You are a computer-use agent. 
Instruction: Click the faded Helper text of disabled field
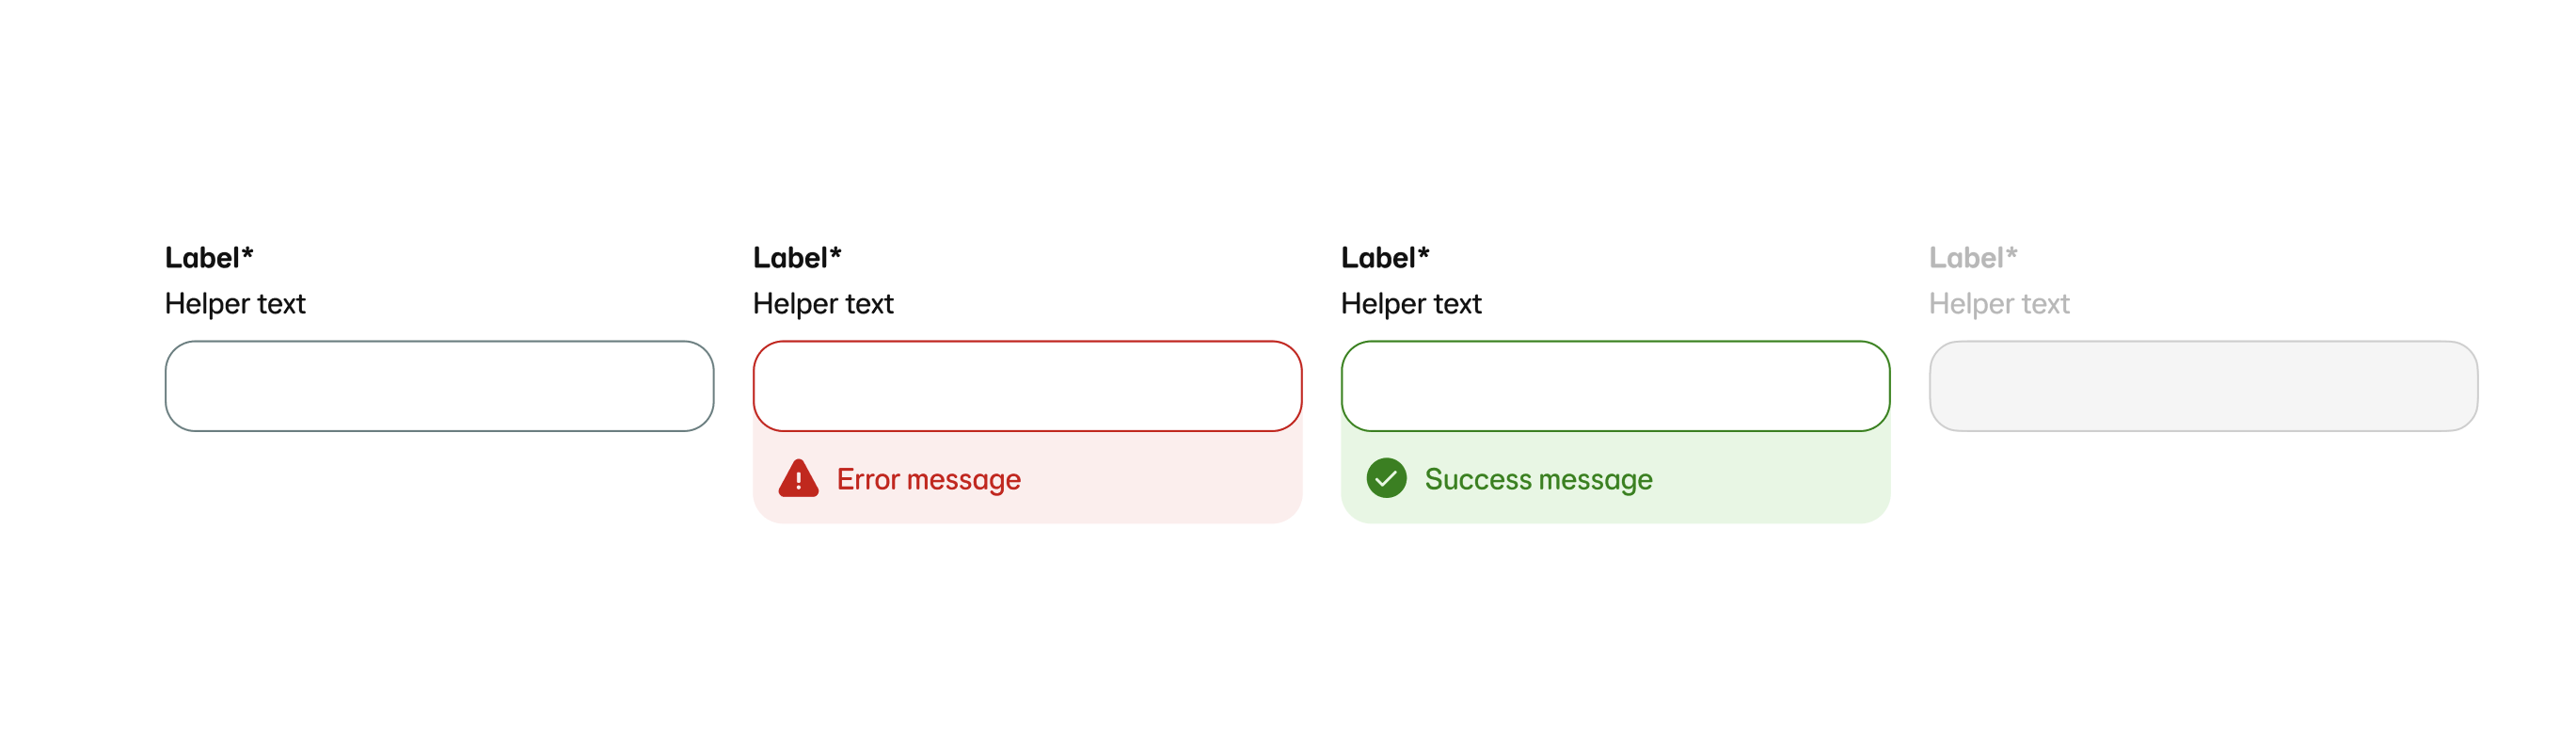(x=1999, y=304)
